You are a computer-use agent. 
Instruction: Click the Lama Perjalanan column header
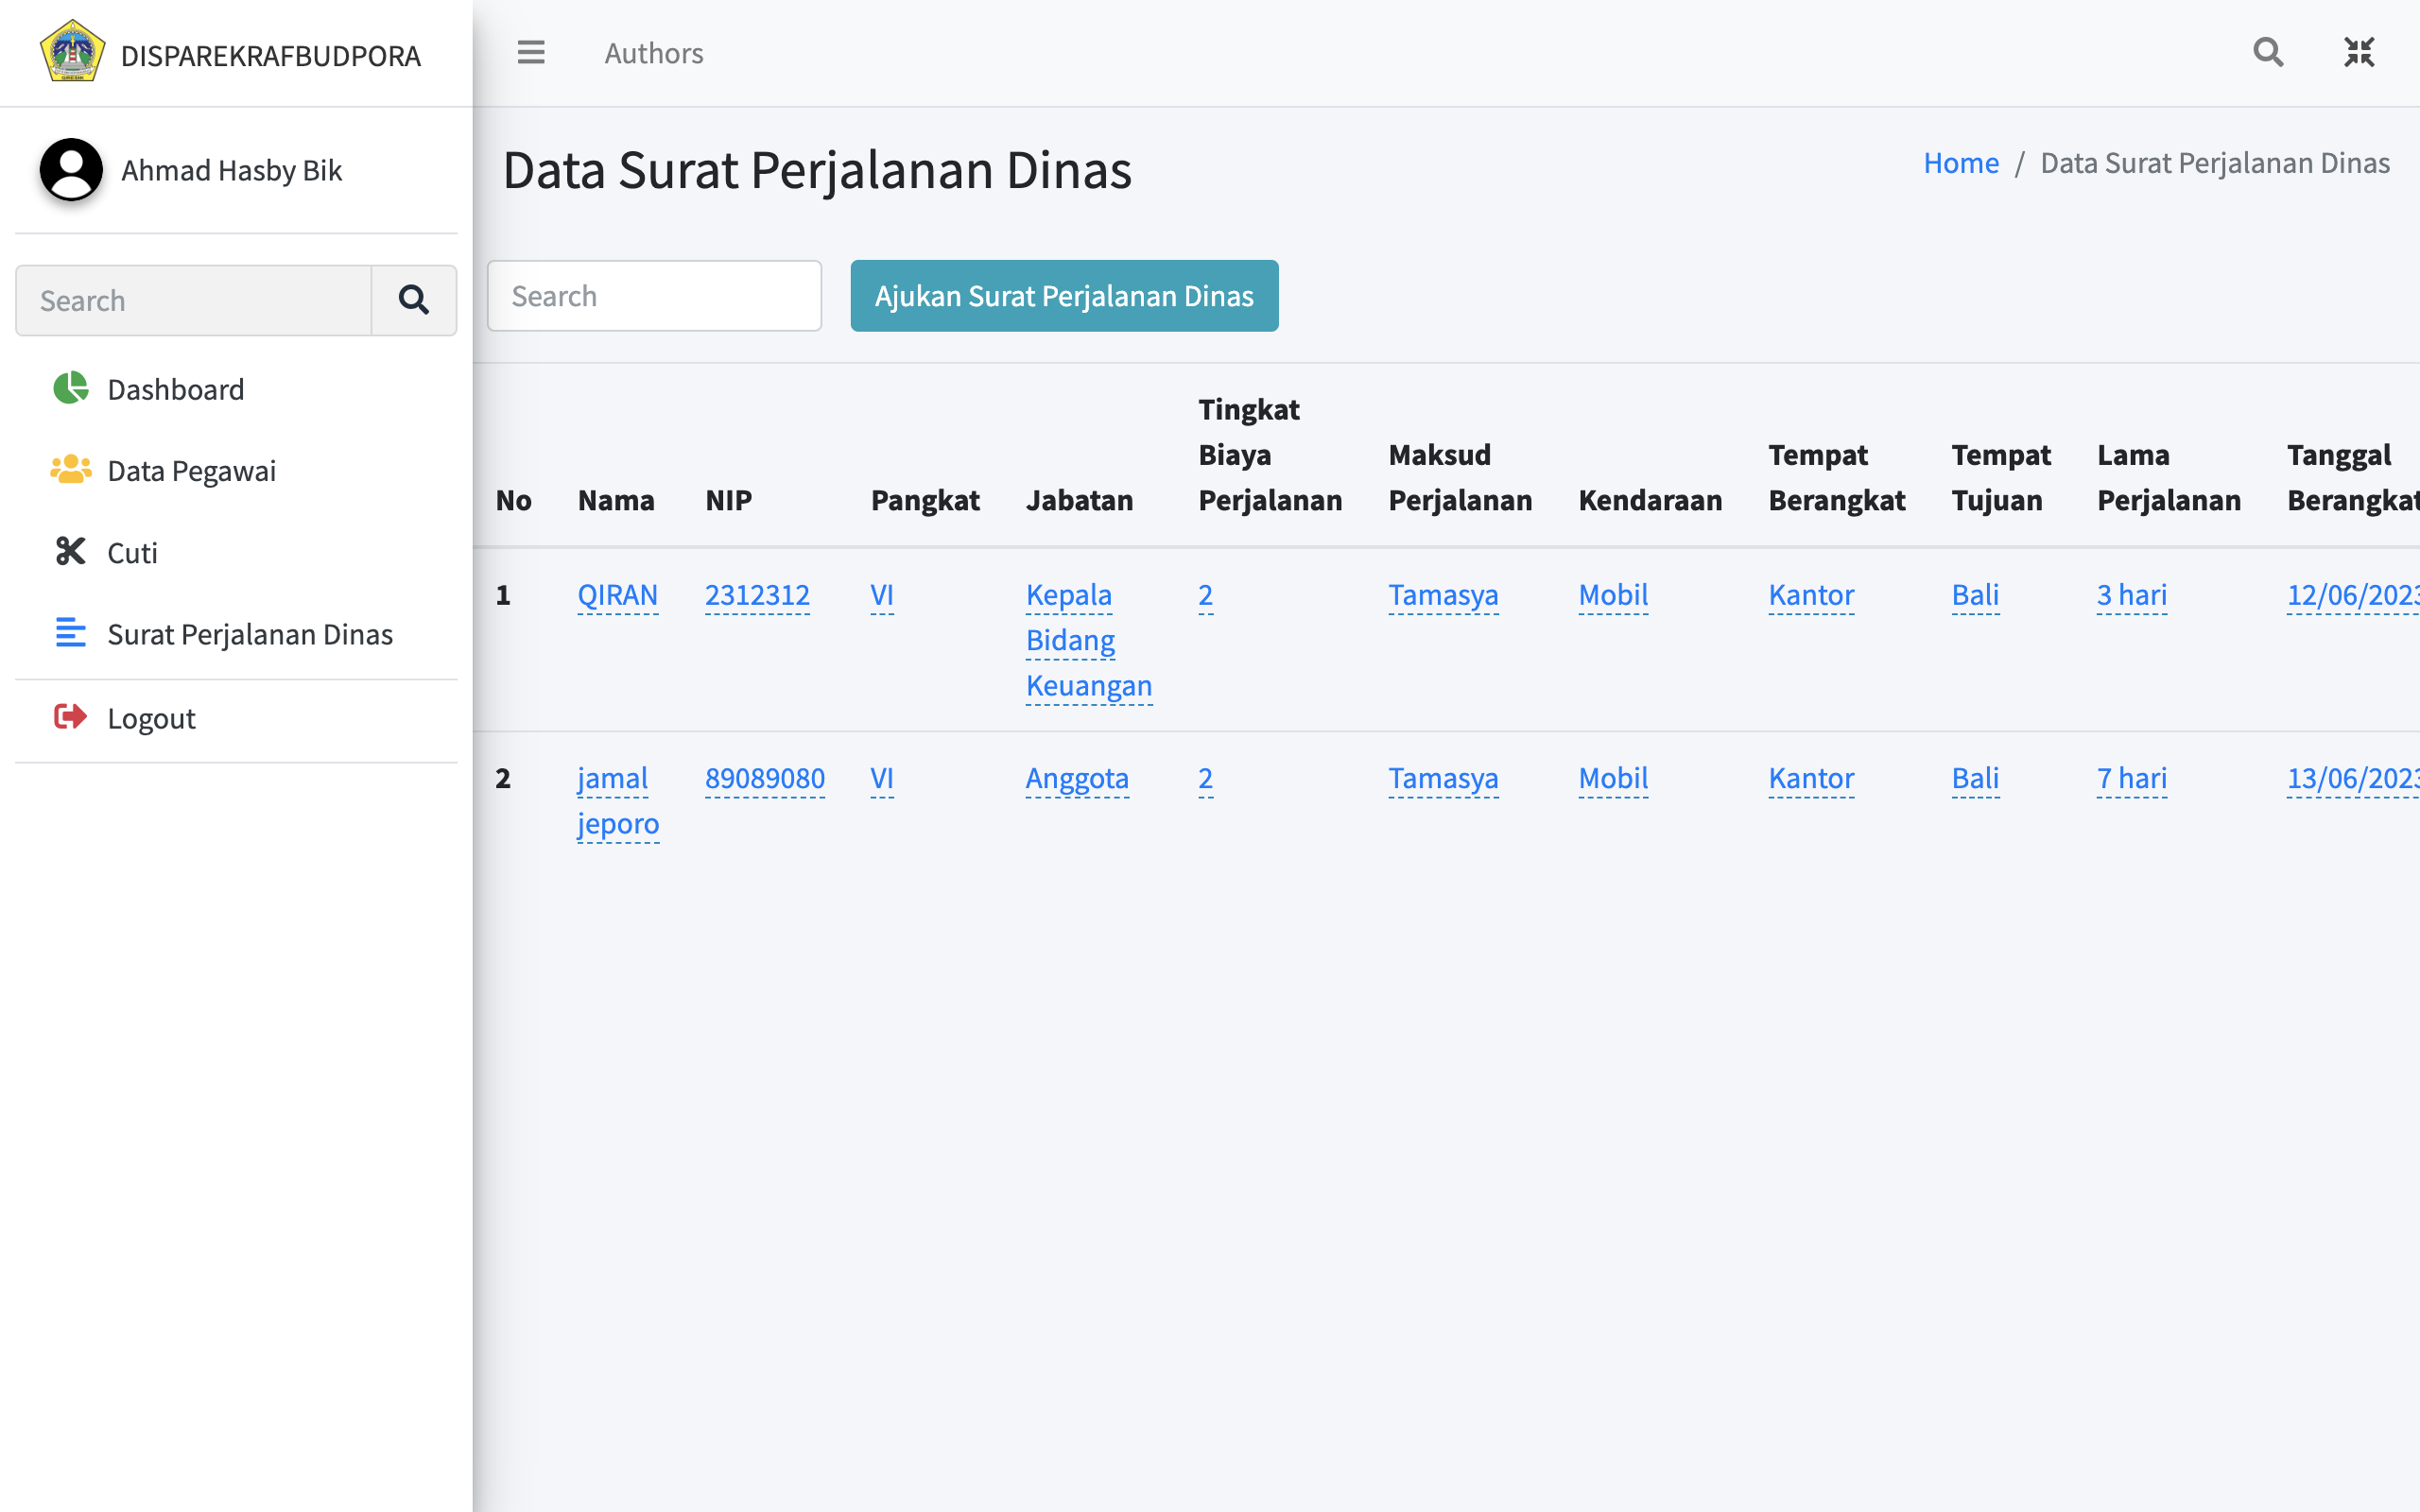point(2168,477)
